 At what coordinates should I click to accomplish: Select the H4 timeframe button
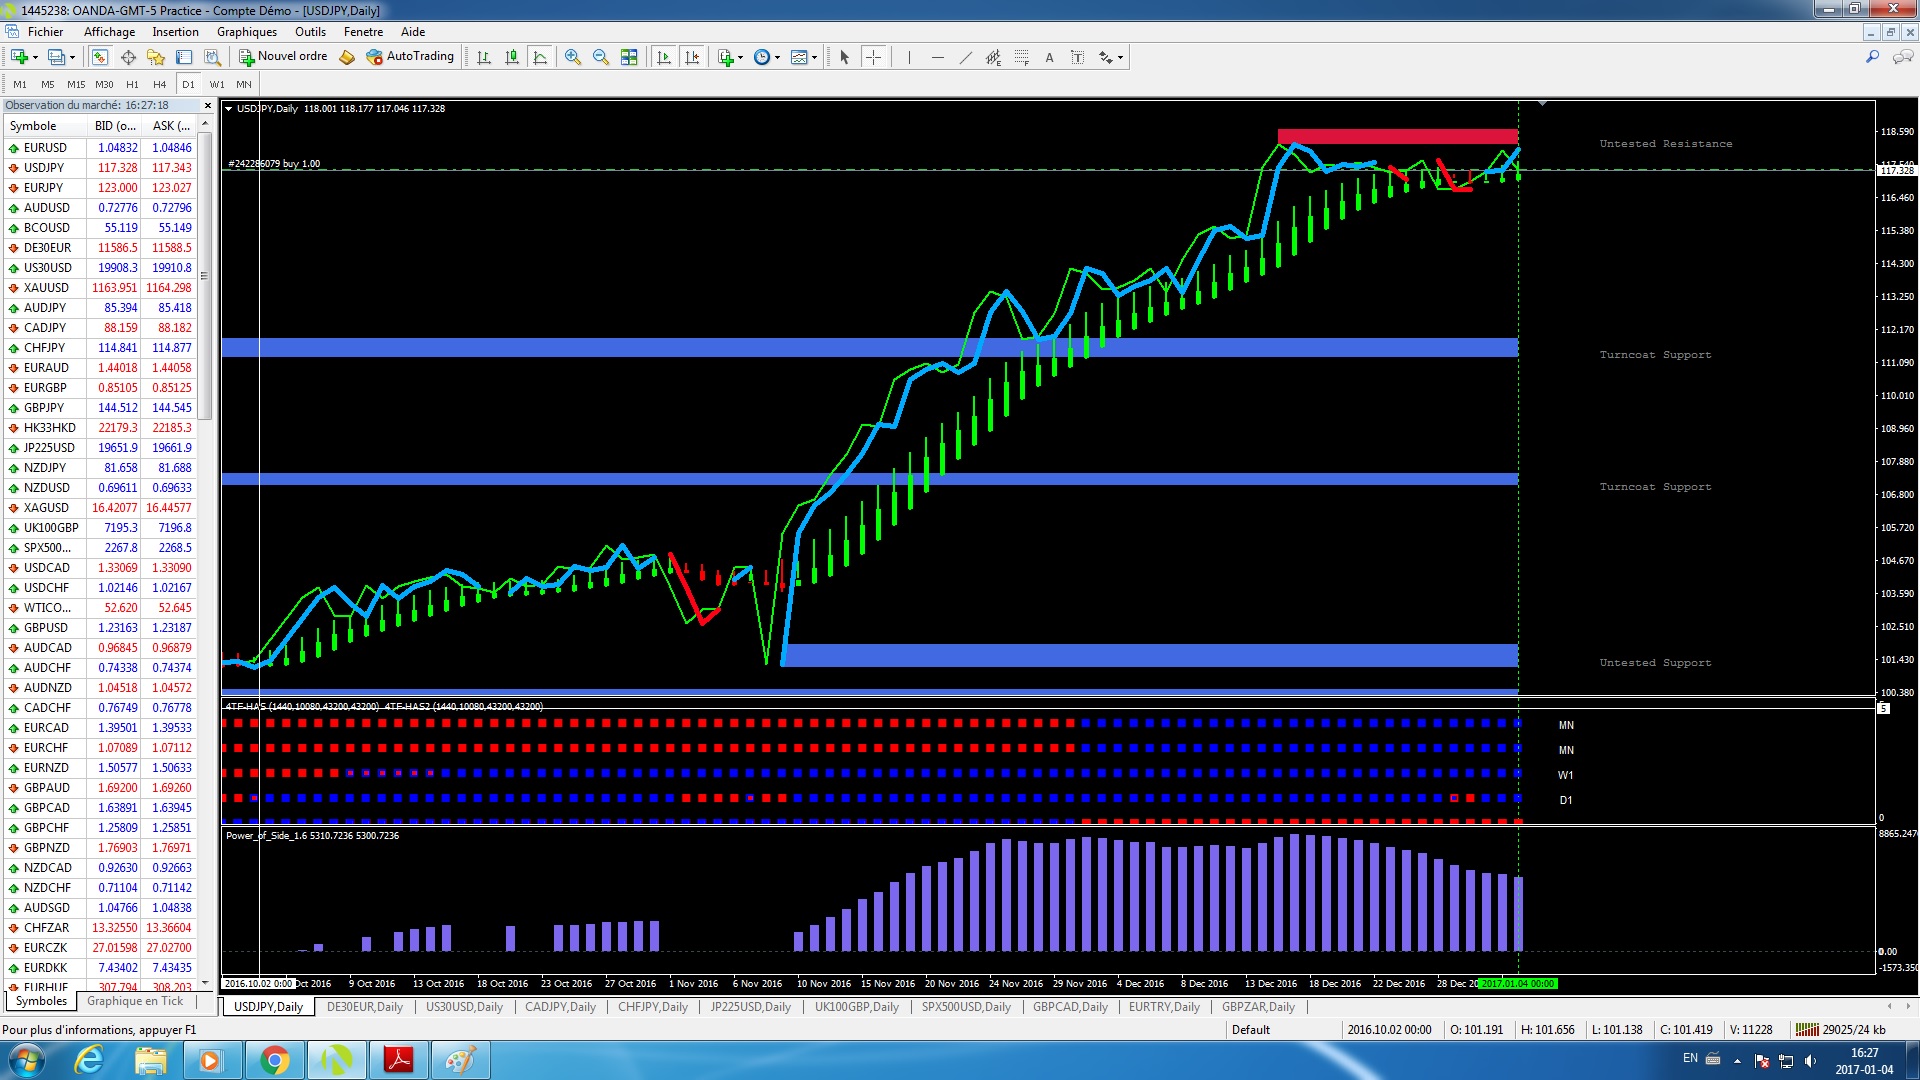(x=159, y=84)
